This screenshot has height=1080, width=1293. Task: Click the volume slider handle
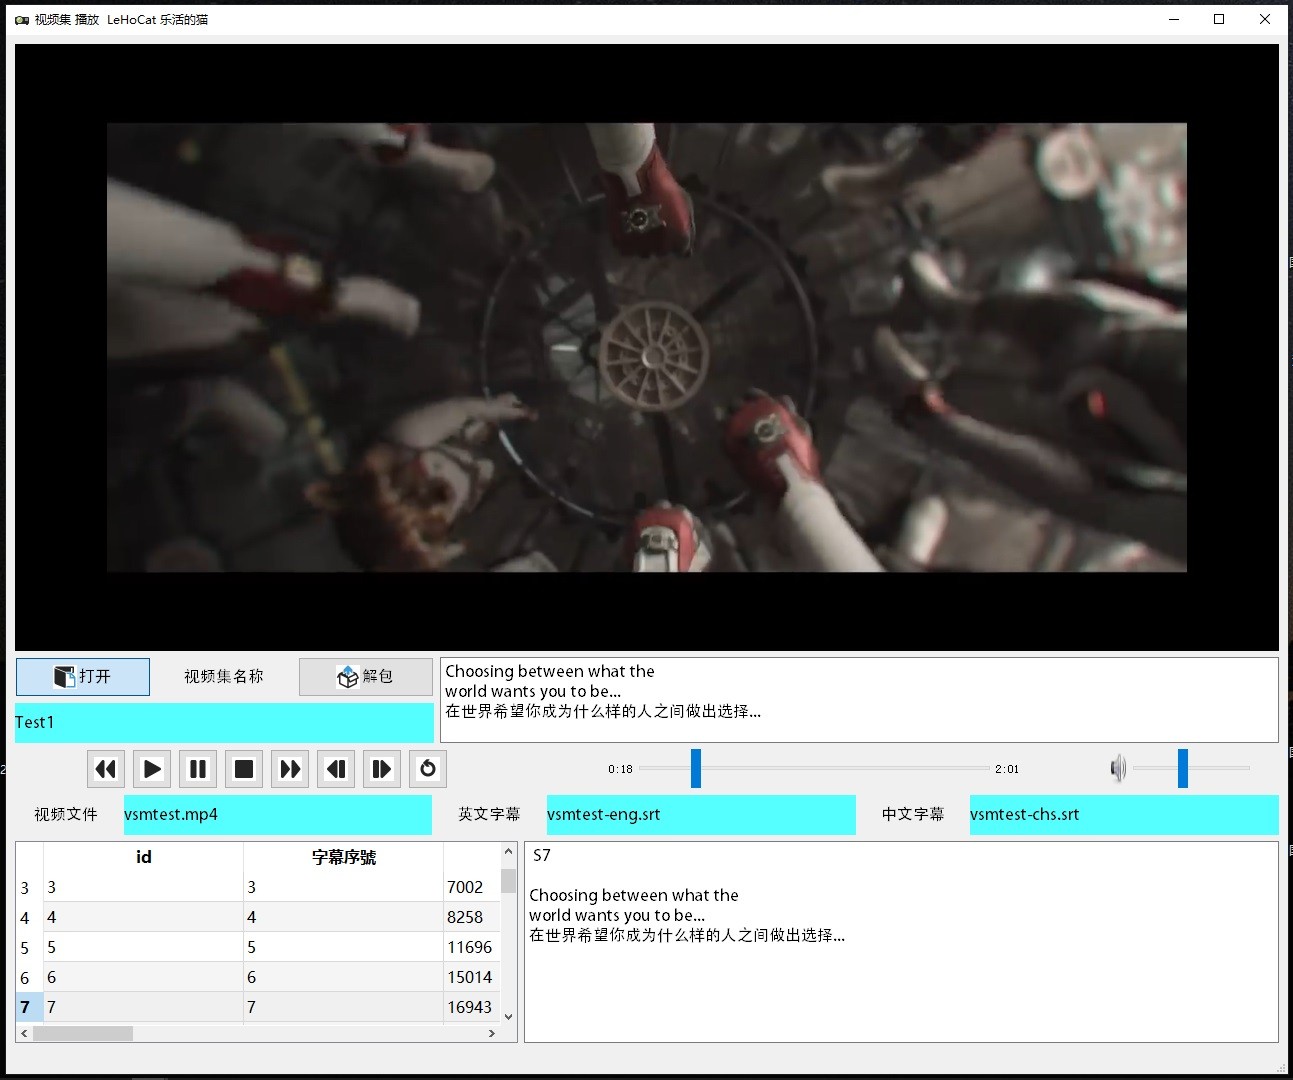tap(1183, 768)
